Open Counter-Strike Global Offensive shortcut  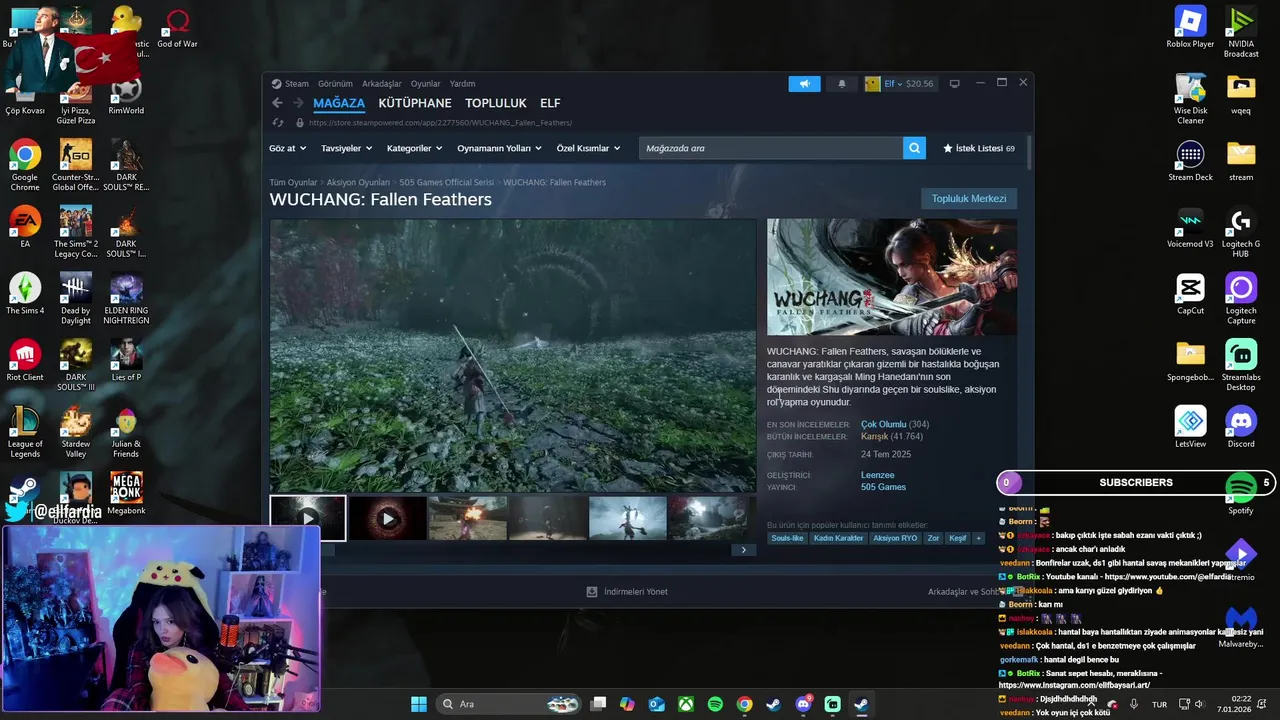76,166
